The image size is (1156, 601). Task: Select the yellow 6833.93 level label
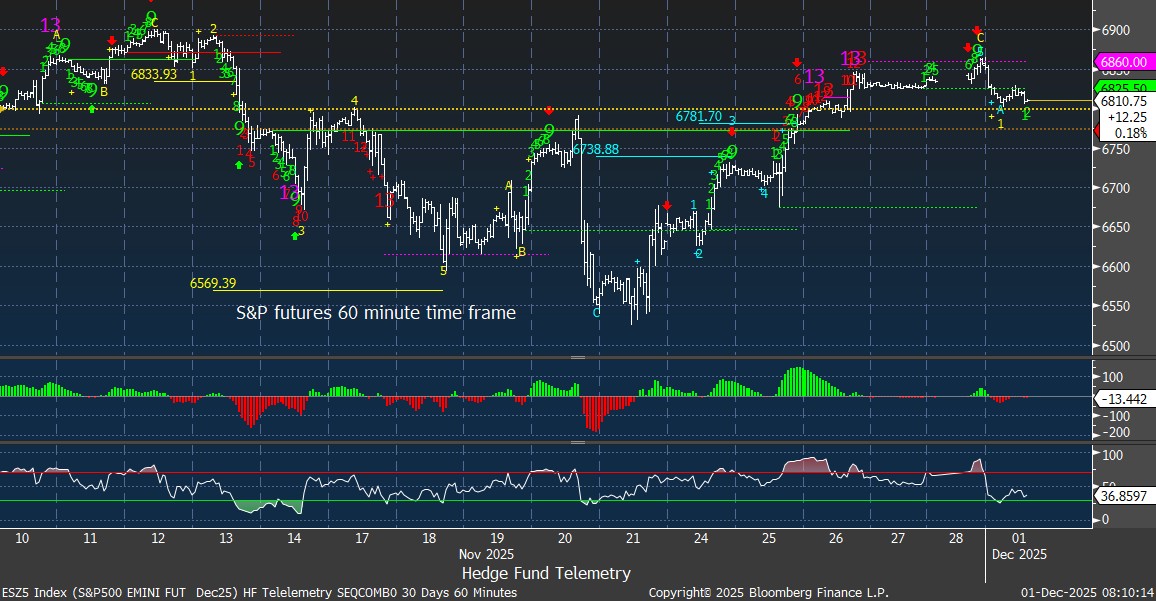(154, 74)
